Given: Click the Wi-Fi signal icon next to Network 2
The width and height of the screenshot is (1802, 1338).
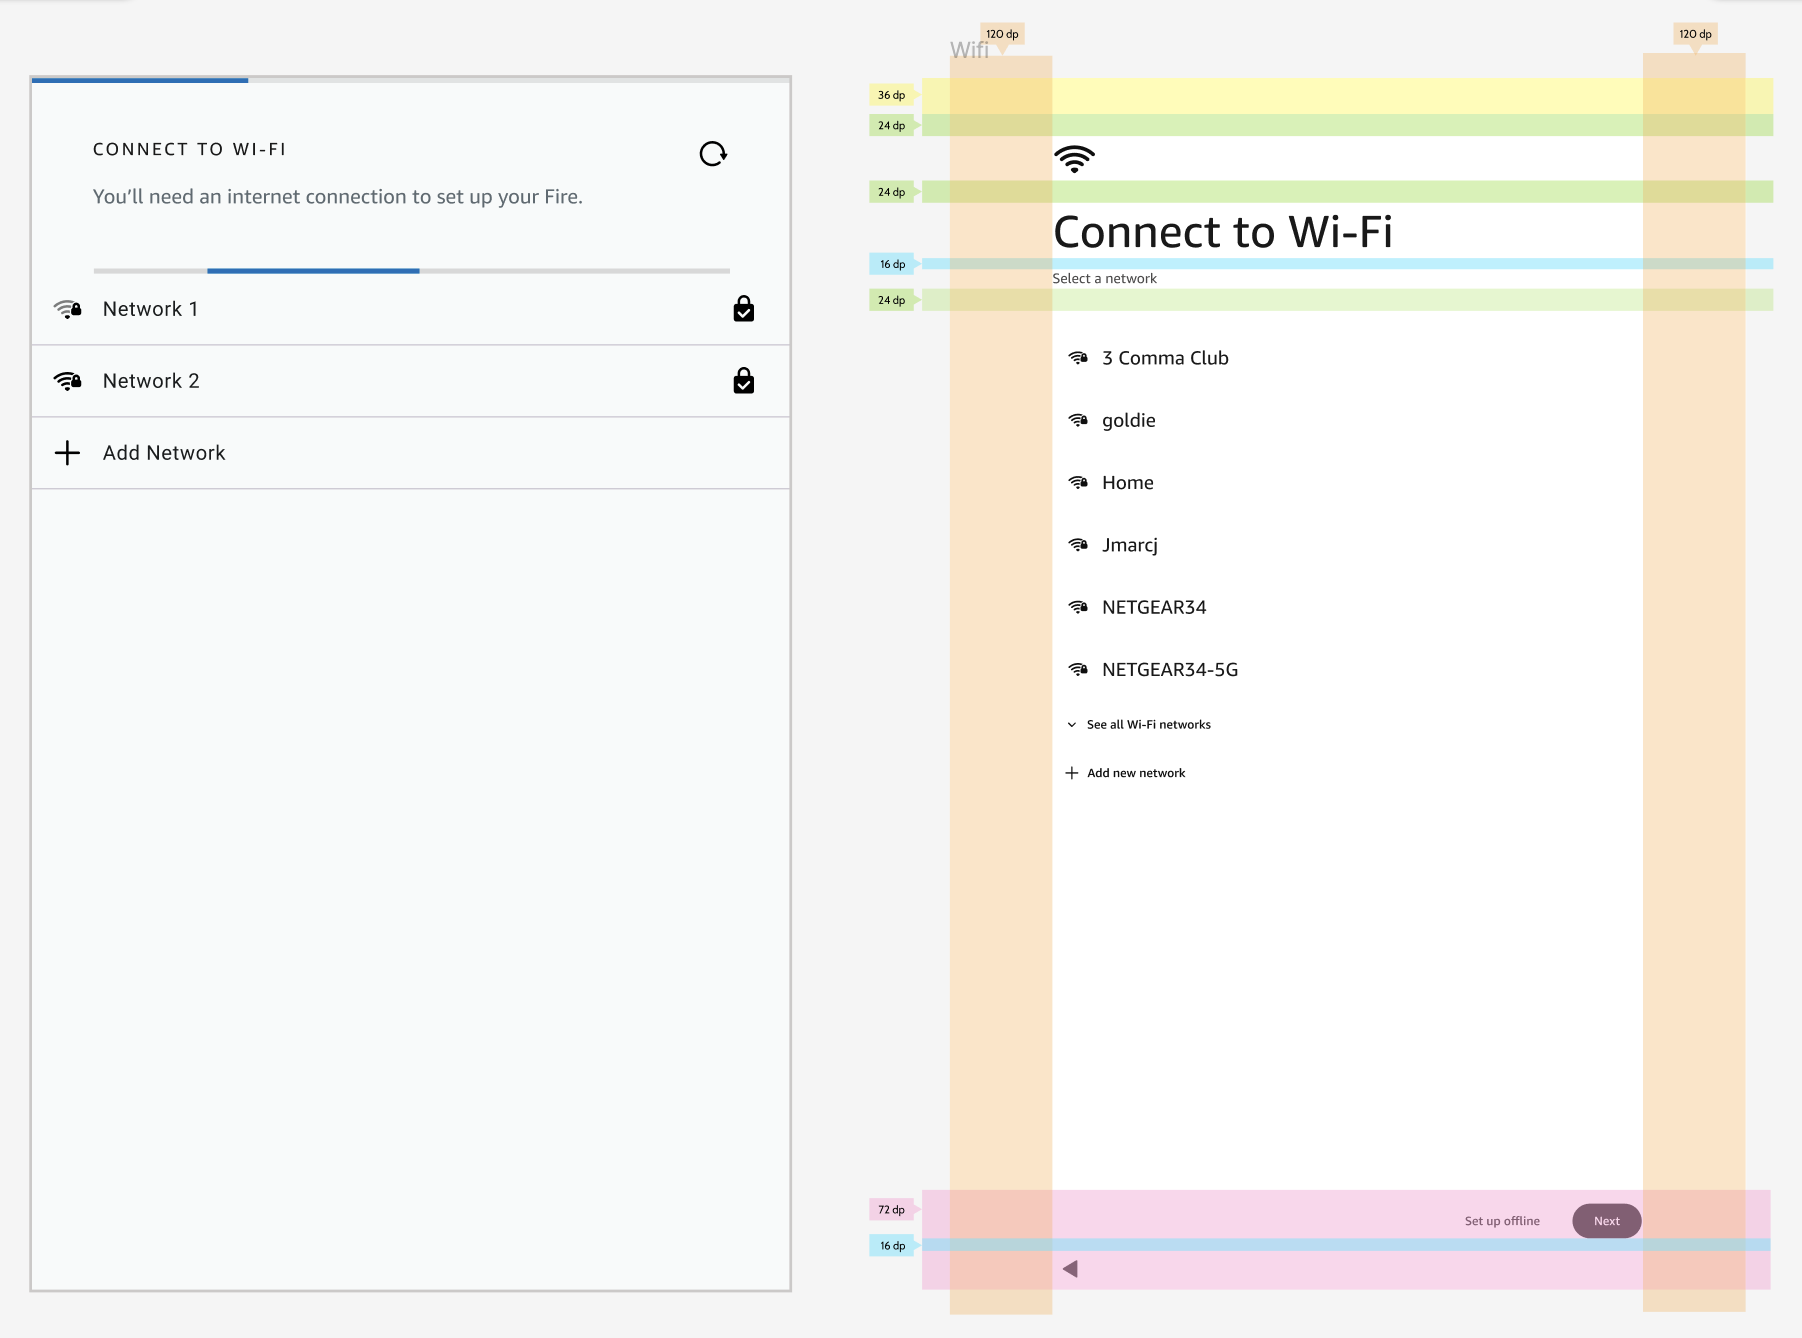Looking at the screenshot, I should pyautogui.click(x=67, y=381).
